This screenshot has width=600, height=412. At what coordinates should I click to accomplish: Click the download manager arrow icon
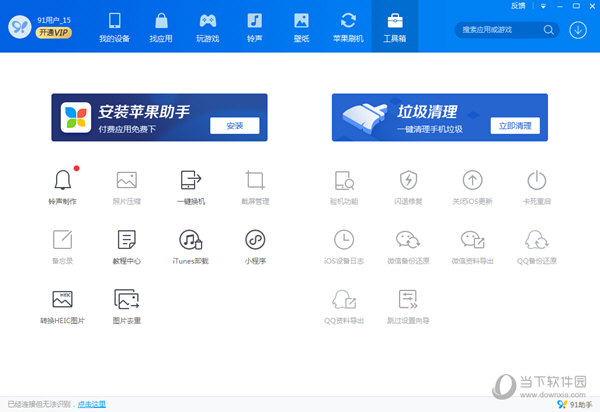[x=578, y=30]
